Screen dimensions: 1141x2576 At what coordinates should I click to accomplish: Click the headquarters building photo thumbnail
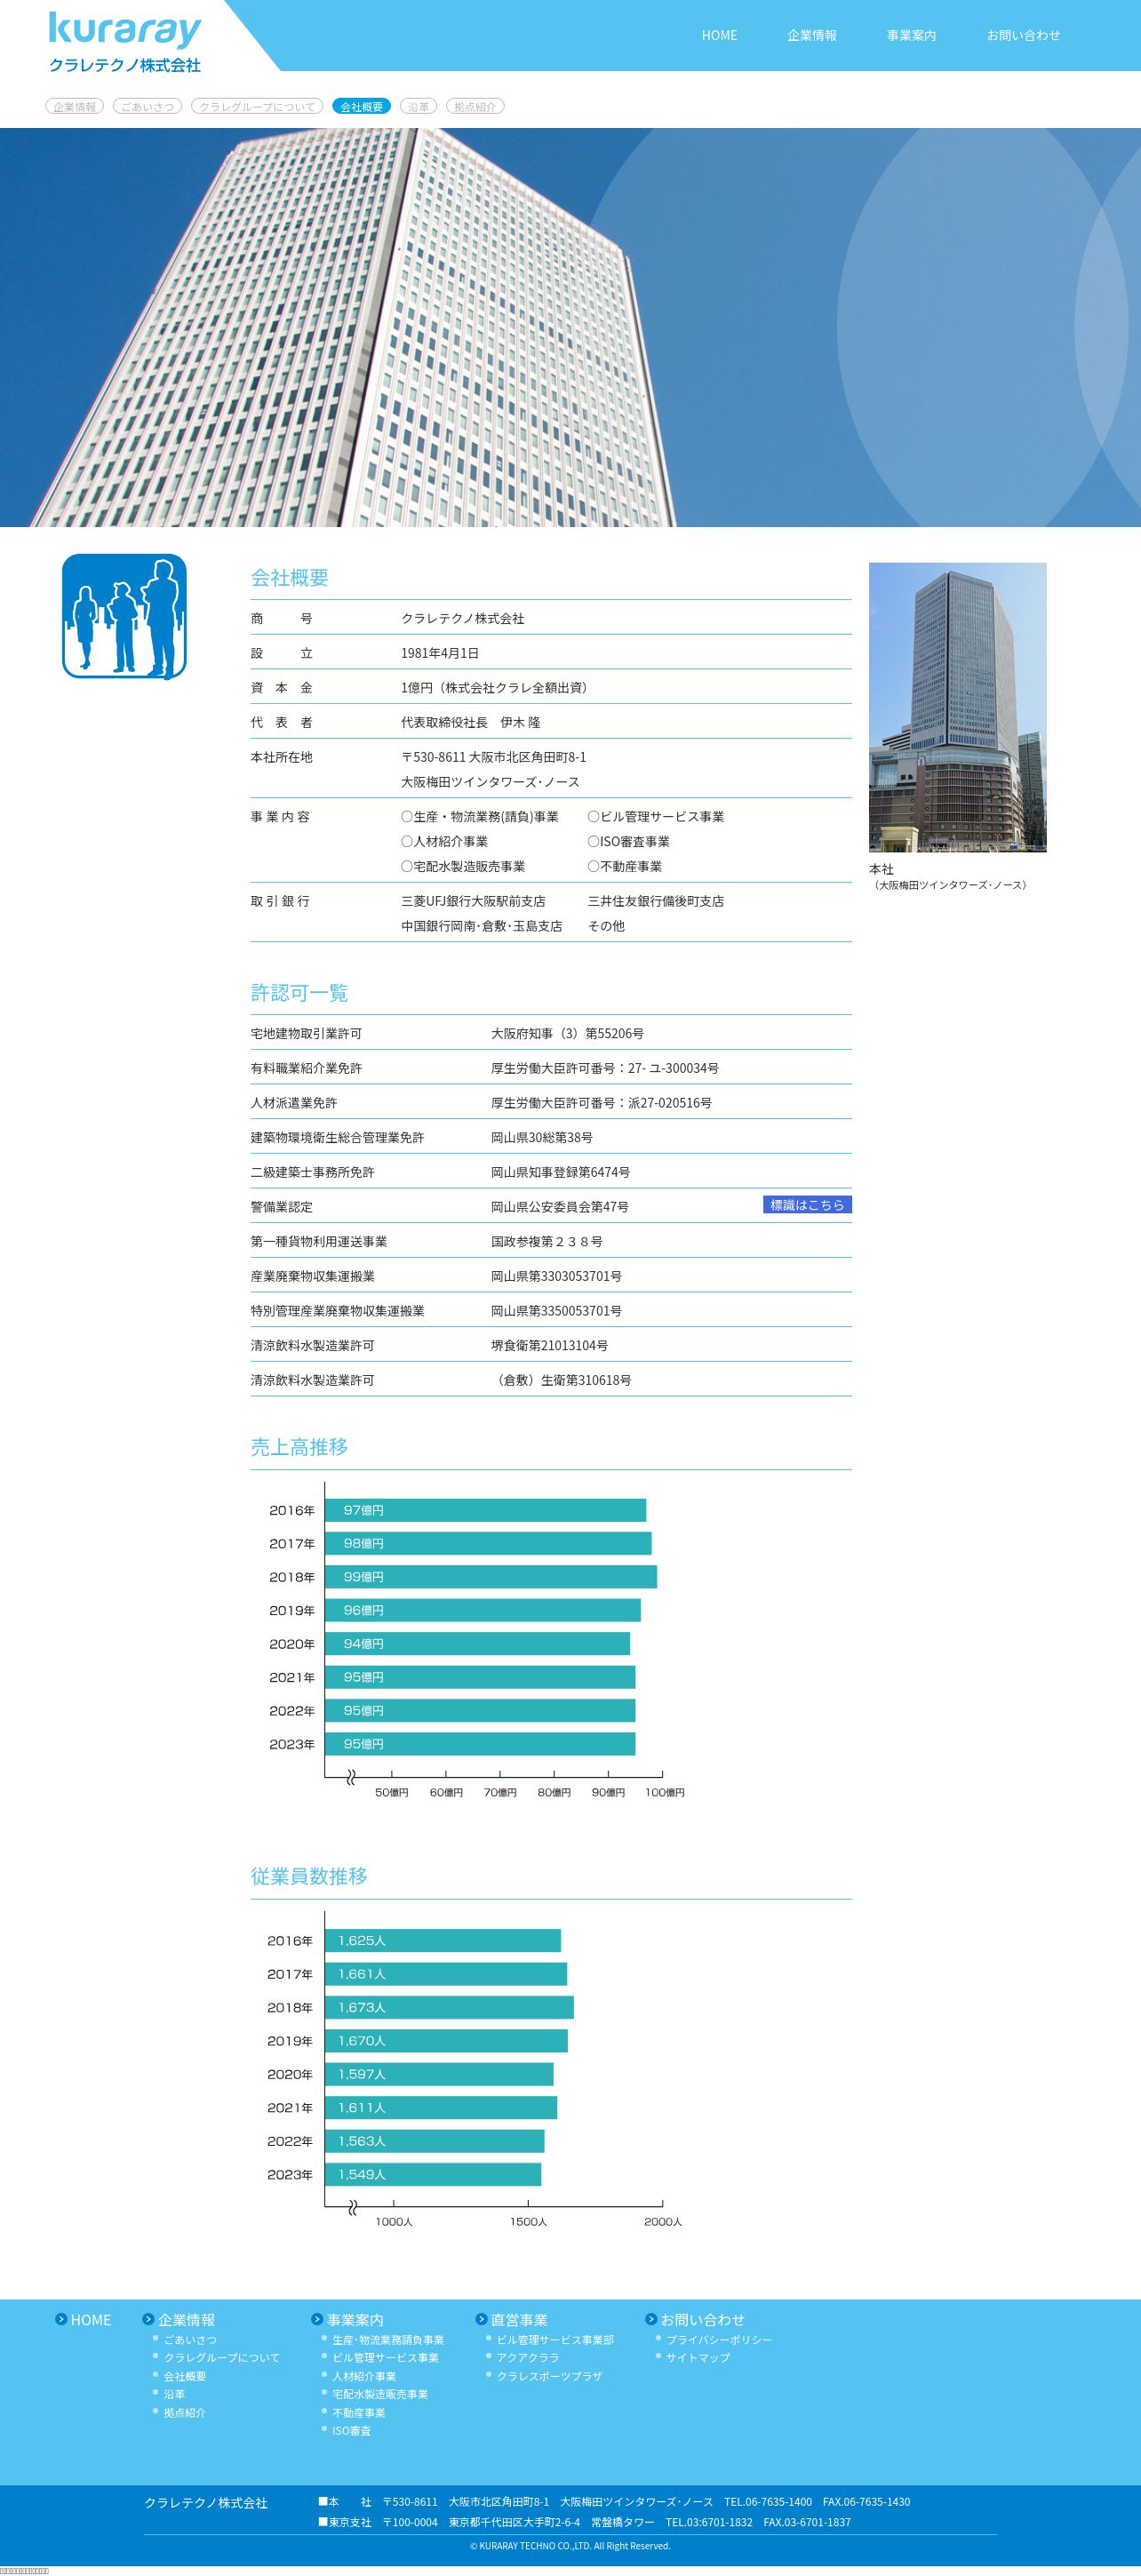coord(957,707)
